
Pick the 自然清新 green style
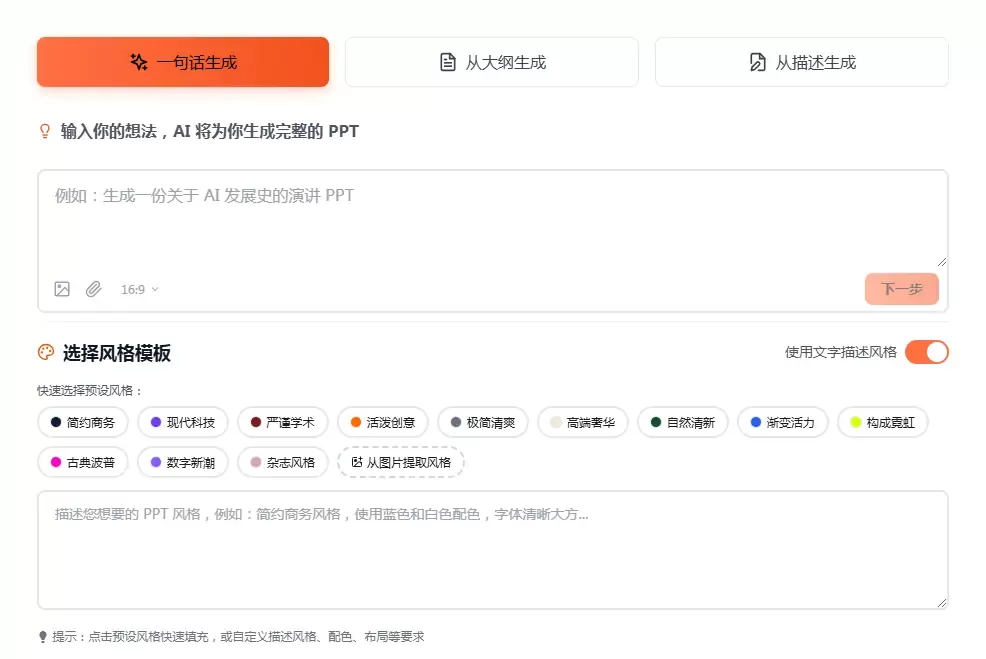point(683,422)
